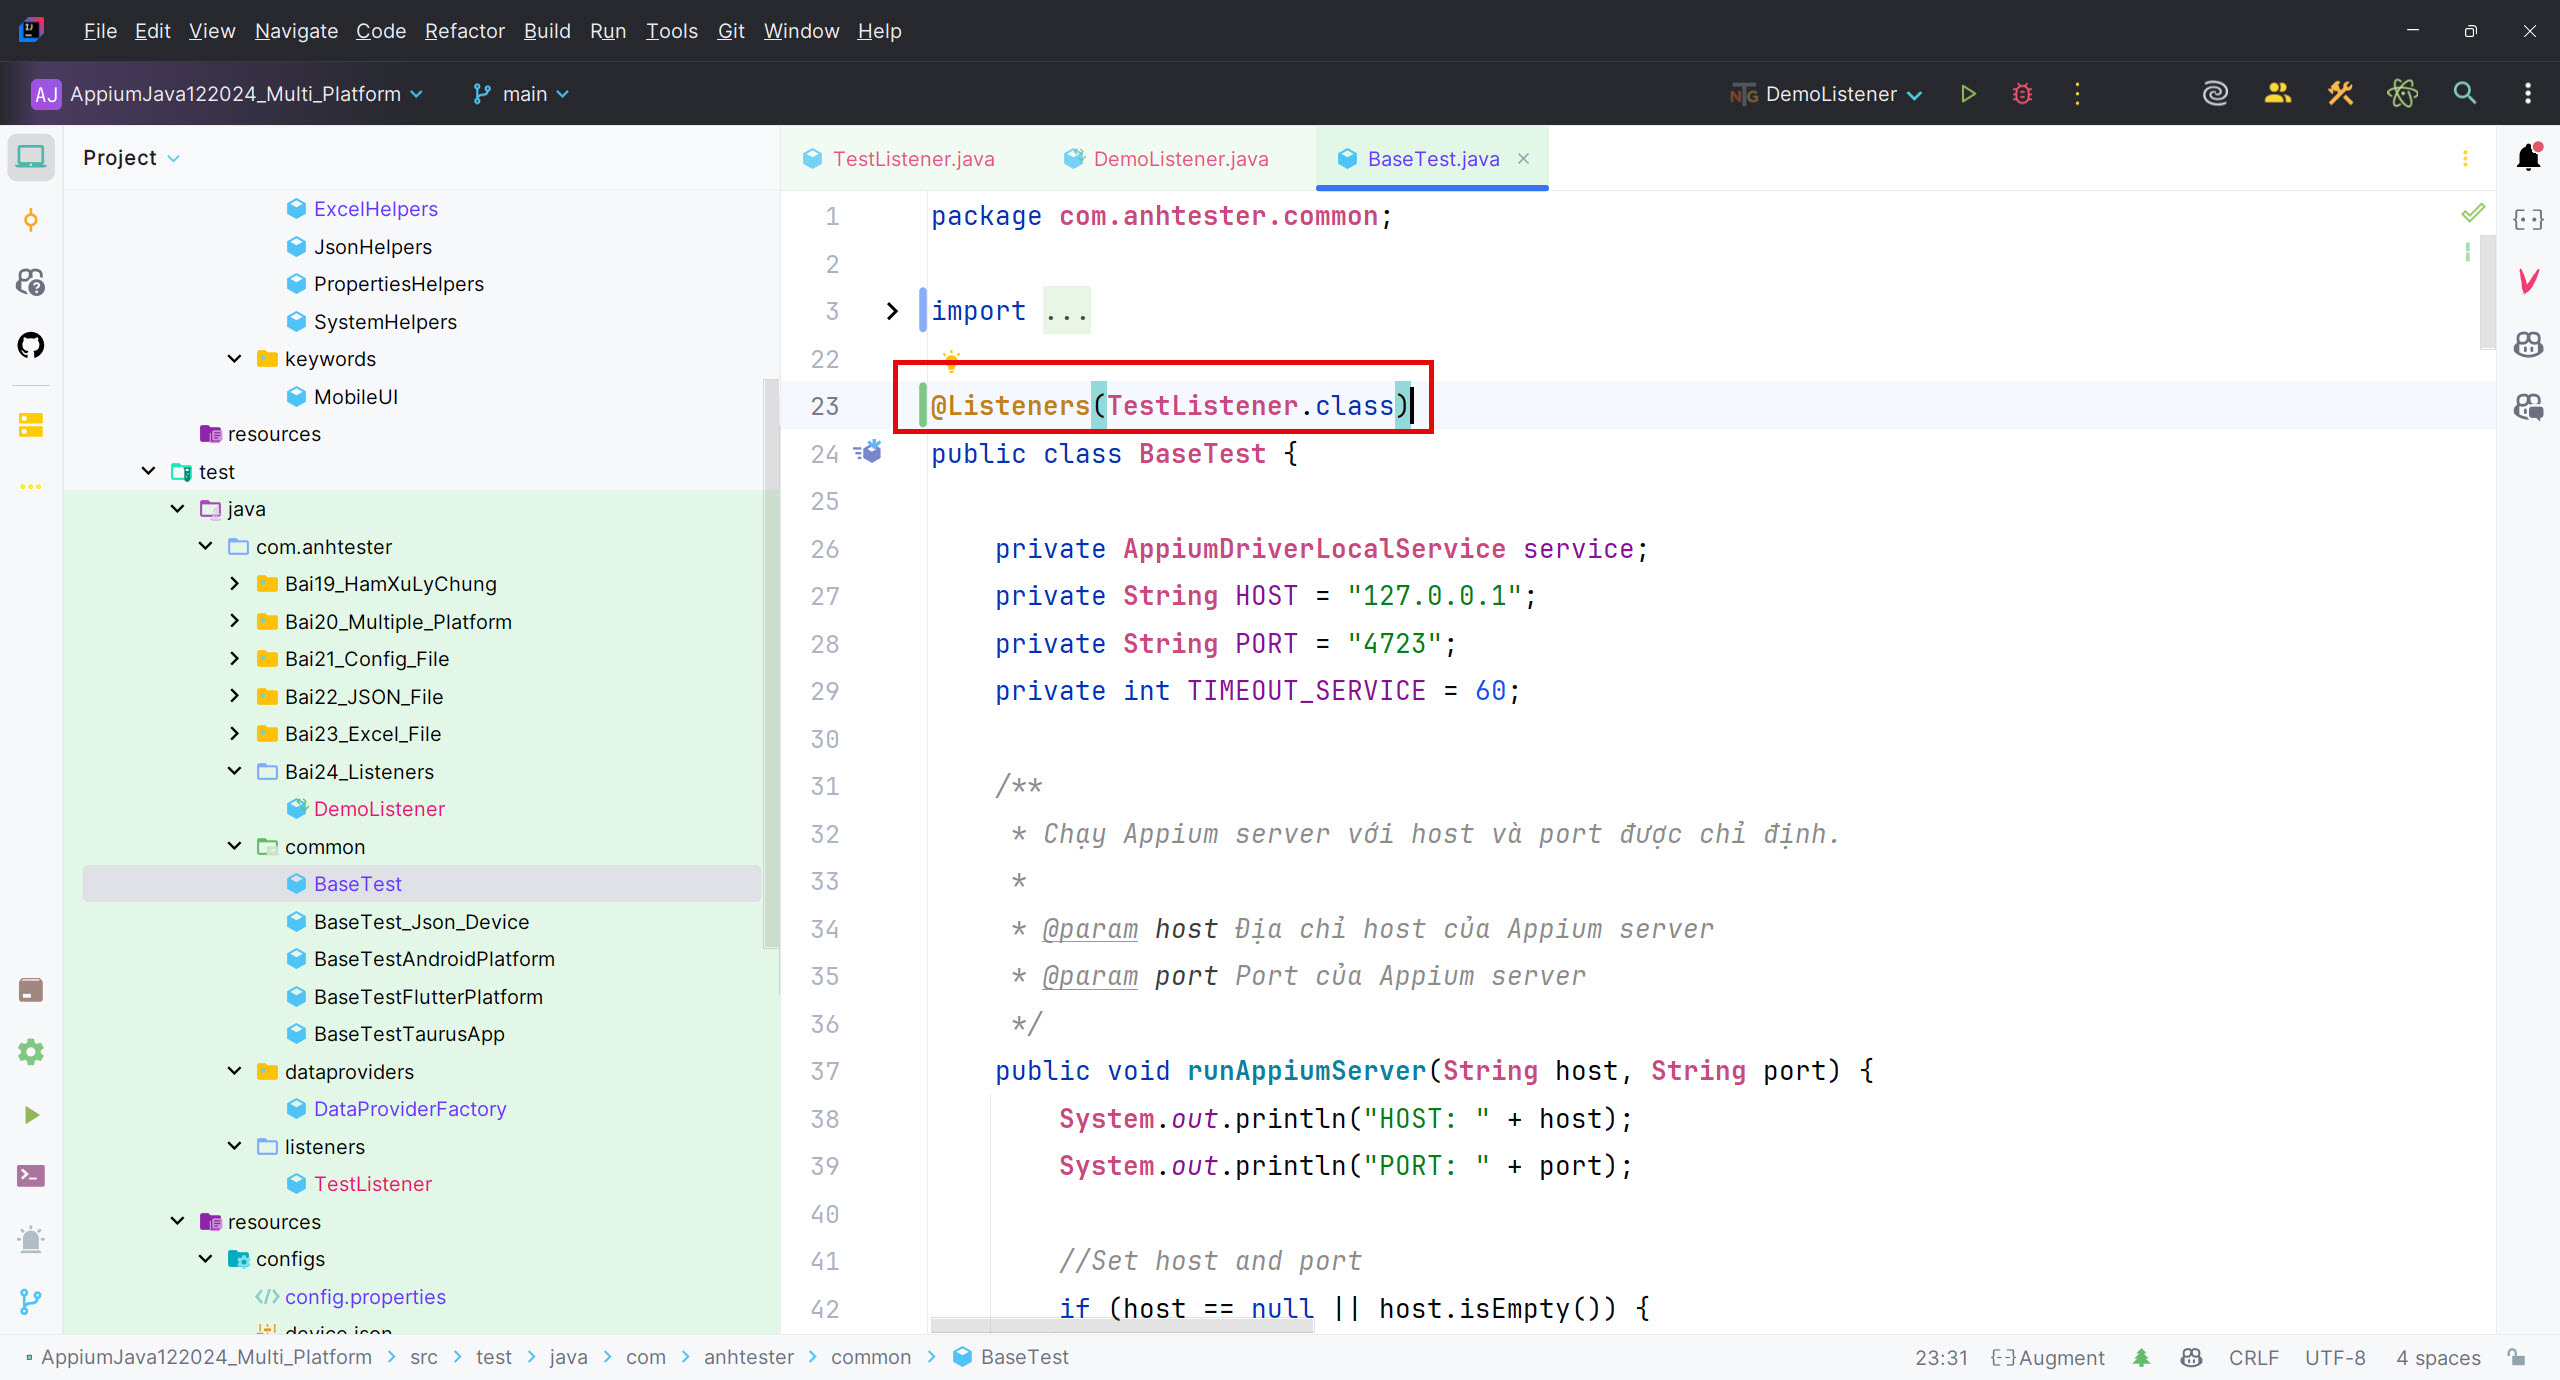Viewport: 2560px width, 1380px height.
Task: Open the project name dropdown
Action: point(228,94)
